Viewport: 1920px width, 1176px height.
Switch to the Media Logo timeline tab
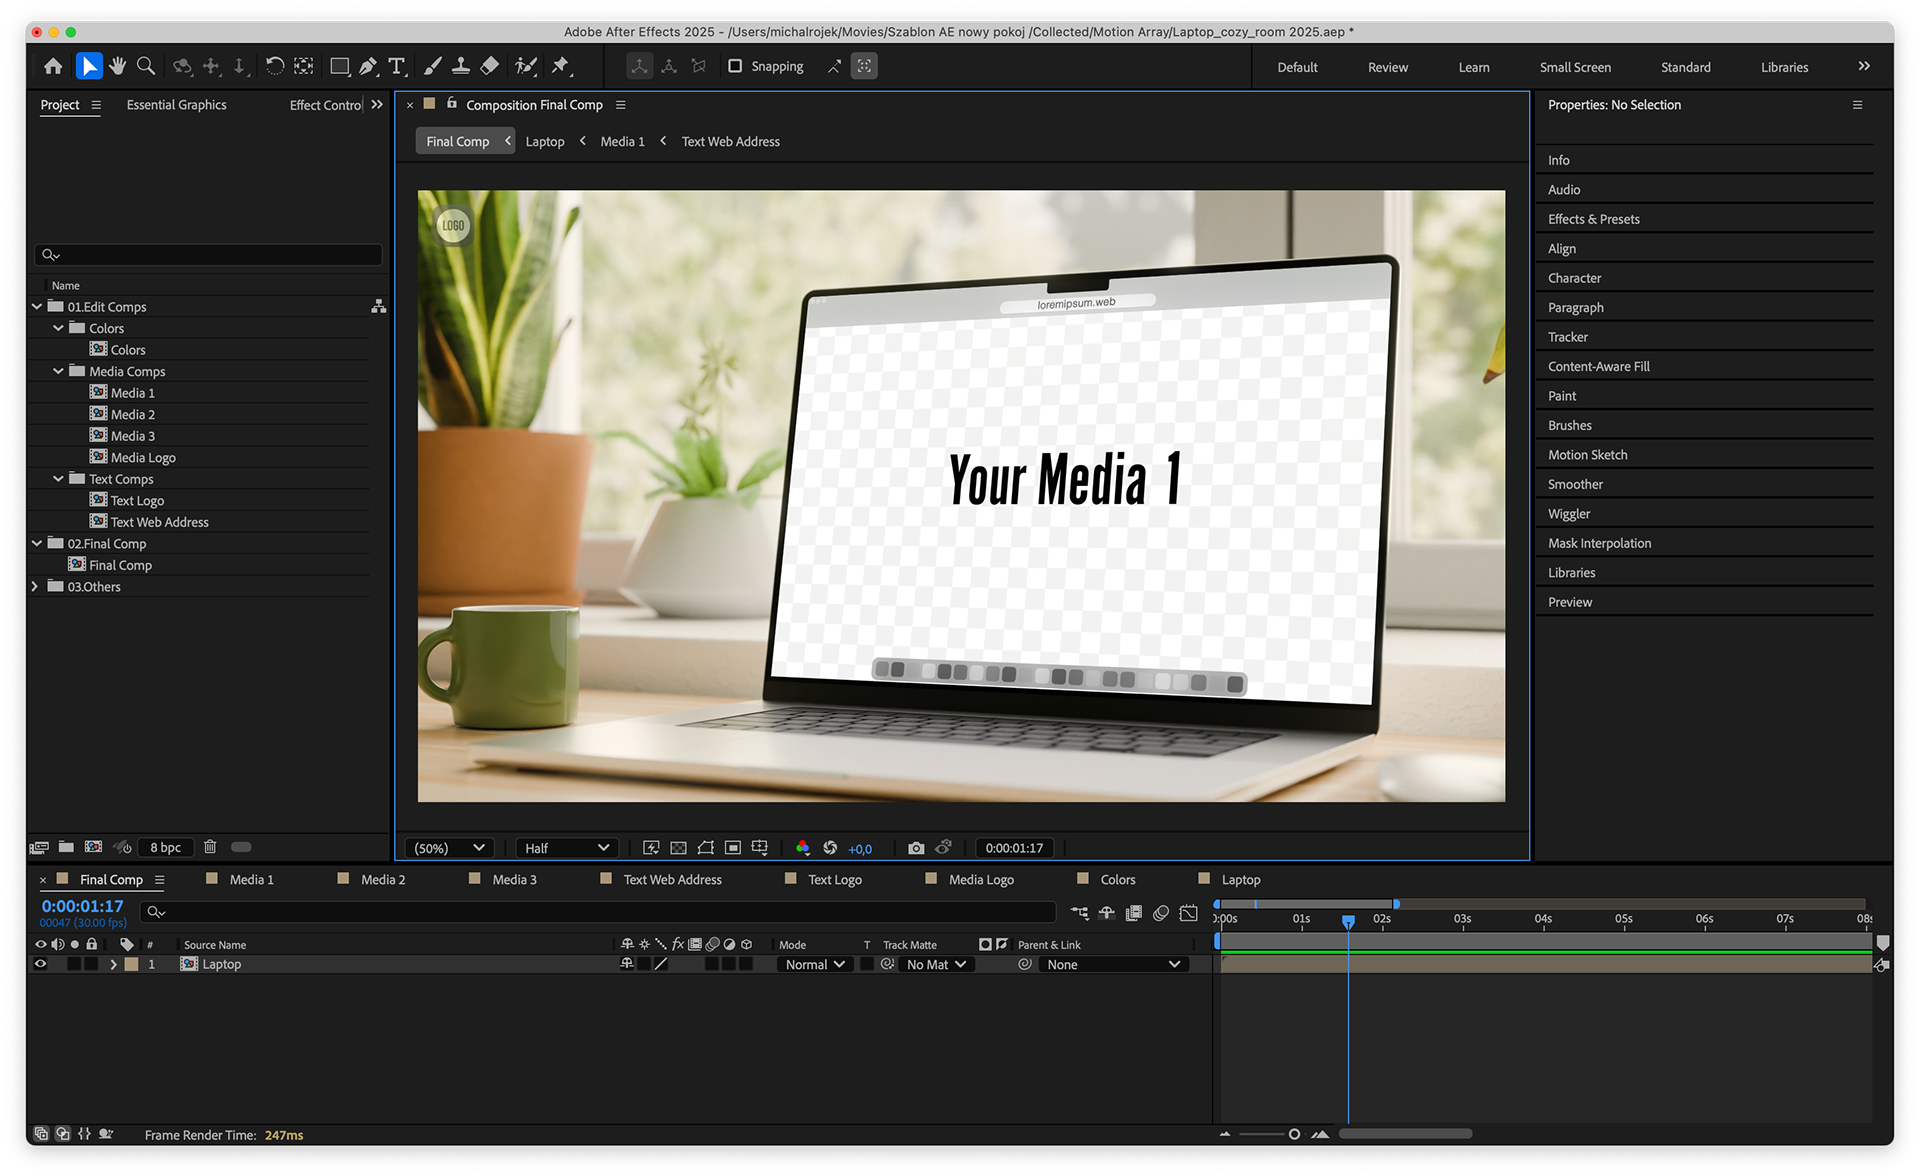(980, 879)
